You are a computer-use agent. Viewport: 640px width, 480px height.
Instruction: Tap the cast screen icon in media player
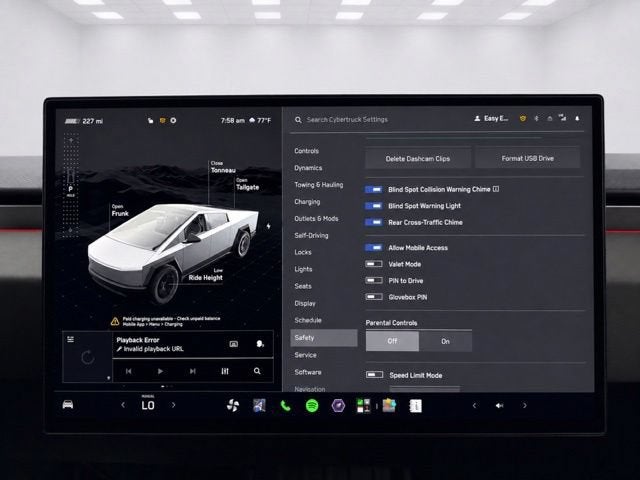[233, 344]
